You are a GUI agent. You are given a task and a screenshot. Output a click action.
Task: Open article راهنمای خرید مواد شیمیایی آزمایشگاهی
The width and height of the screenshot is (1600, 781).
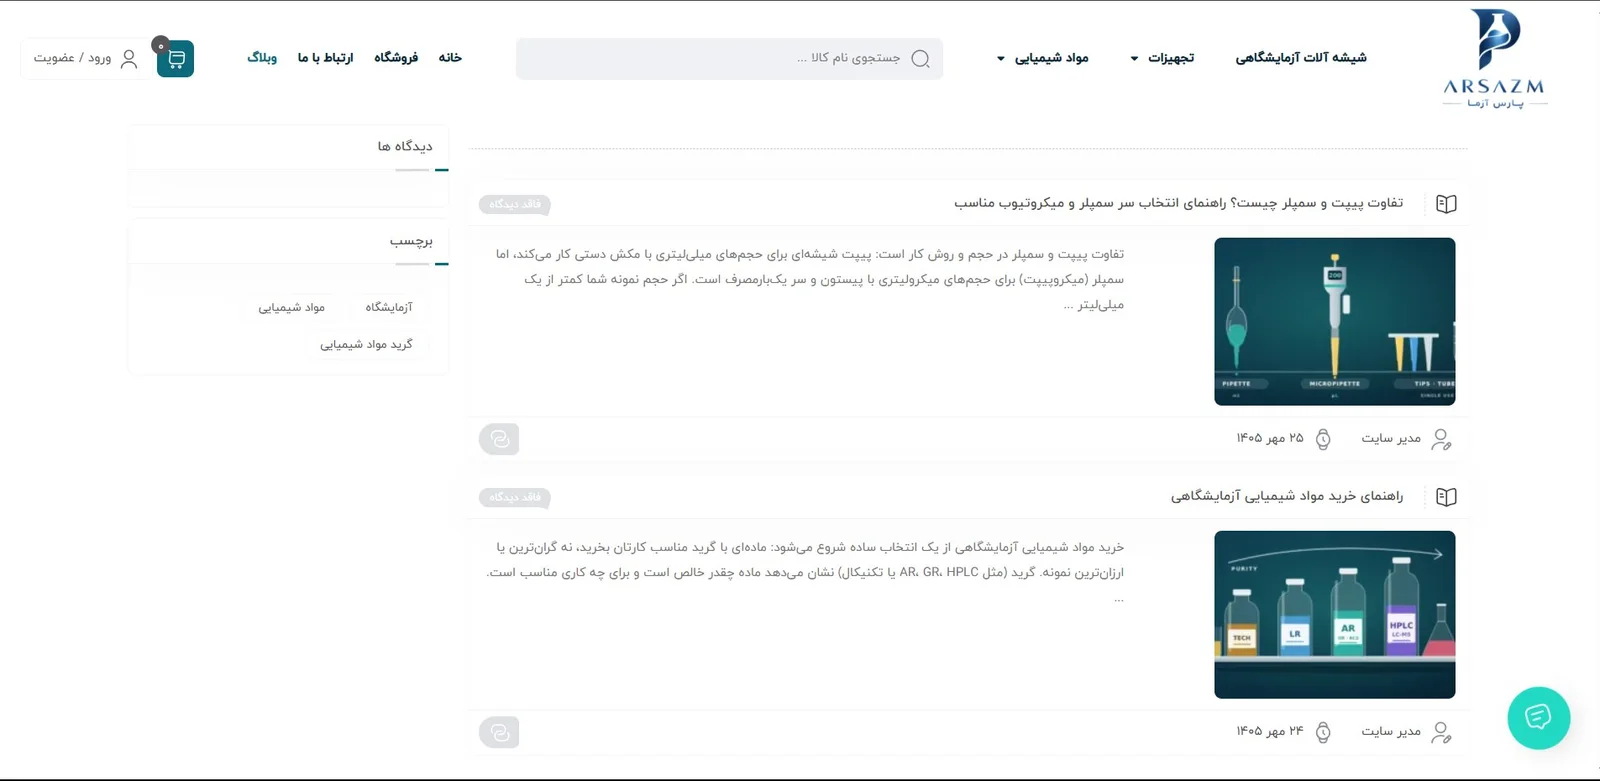click(1287, 496)
